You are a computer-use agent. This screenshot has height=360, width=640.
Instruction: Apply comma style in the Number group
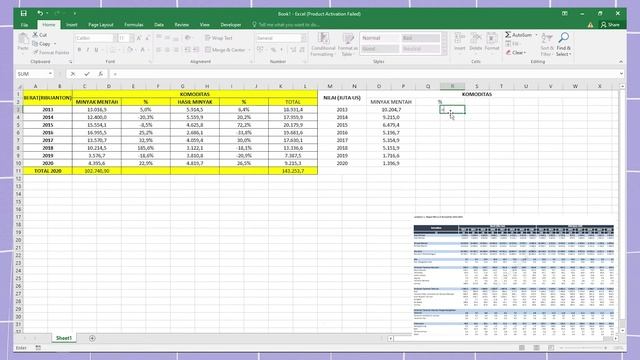tap(282, 50)
